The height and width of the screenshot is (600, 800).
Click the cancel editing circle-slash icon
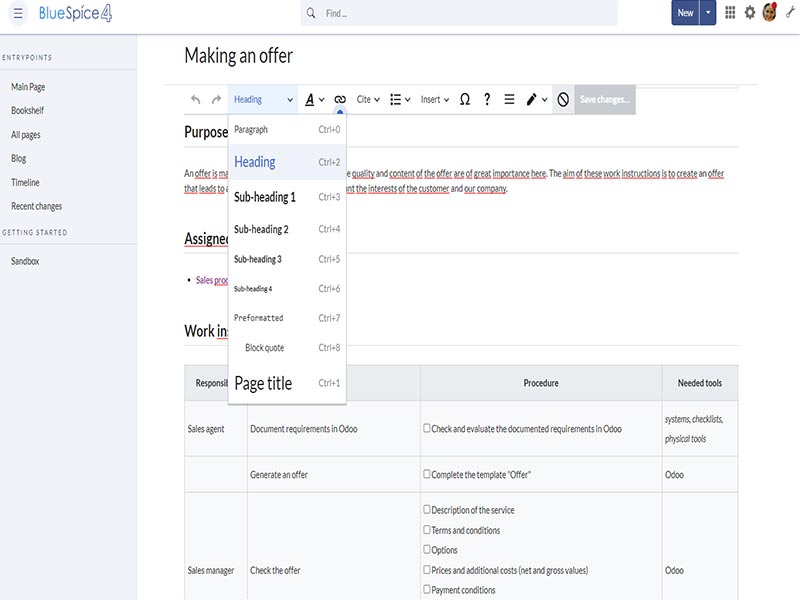563,100
